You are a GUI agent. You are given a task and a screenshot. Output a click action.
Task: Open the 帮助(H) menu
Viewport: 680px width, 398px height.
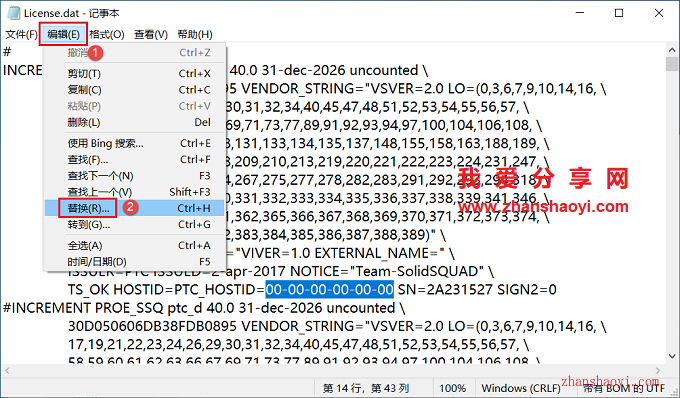[x=195, y=34]
